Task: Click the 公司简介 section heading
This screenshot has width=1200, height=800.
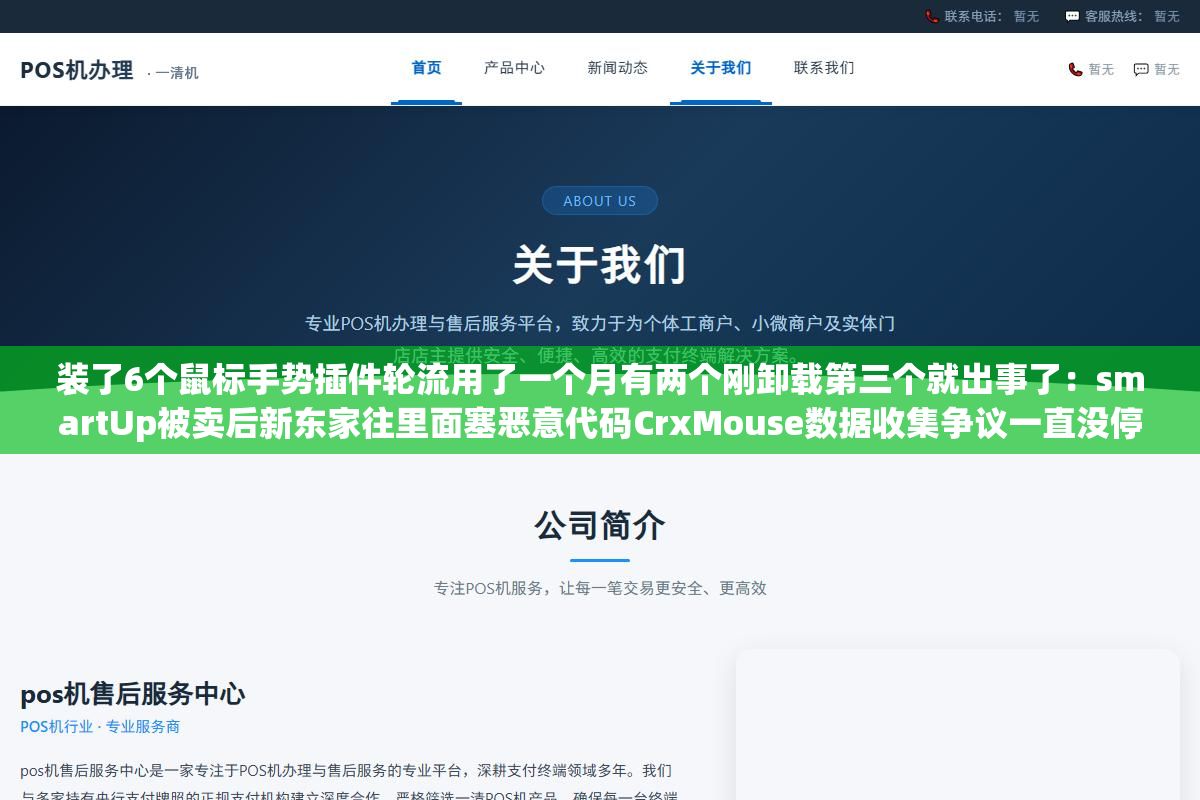Action: point(600,525)
